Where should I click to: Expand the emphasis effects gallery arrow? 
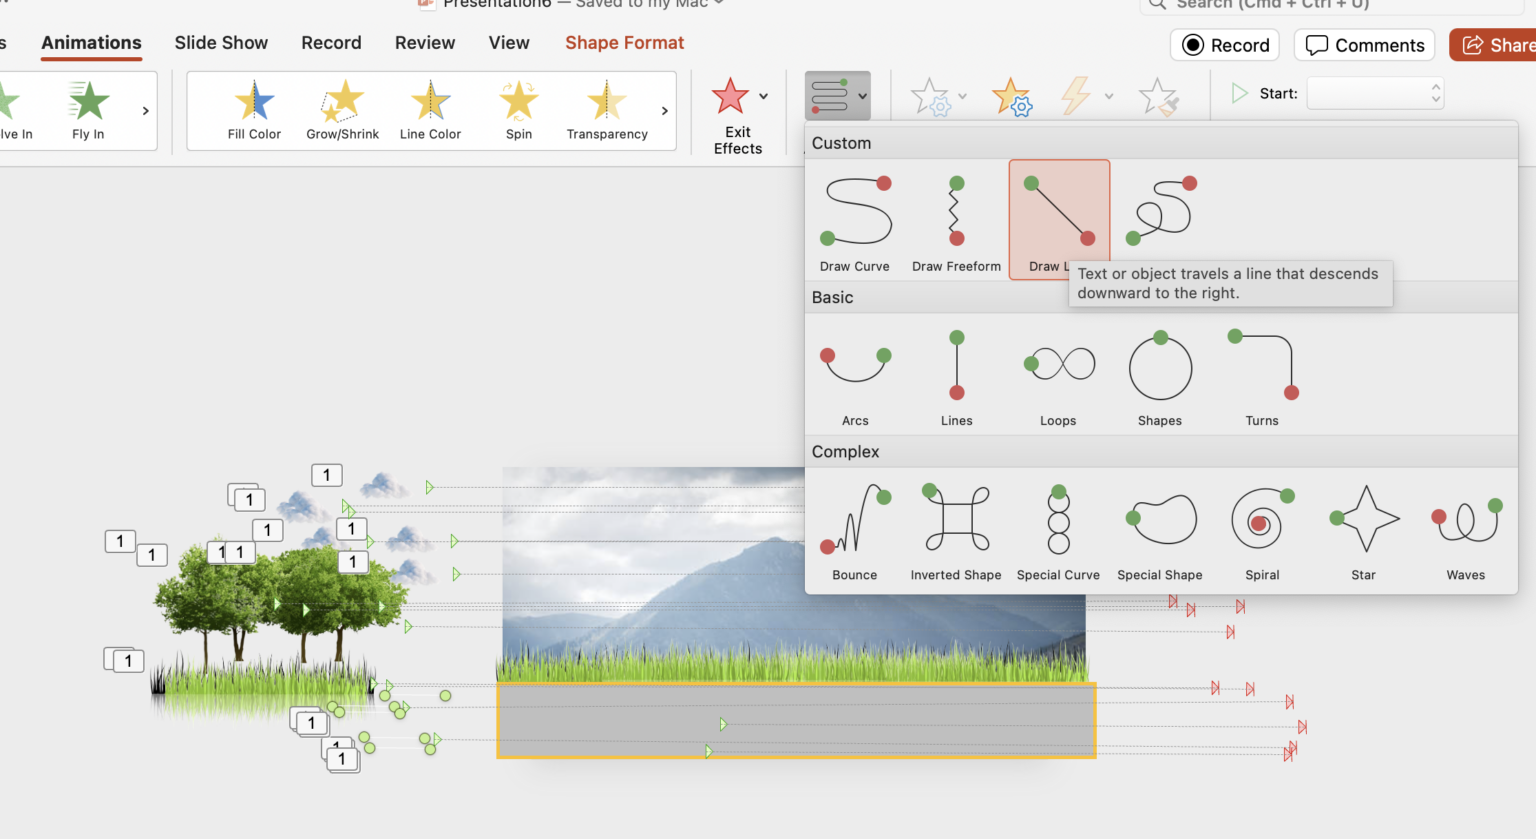[x=665, y=111]
